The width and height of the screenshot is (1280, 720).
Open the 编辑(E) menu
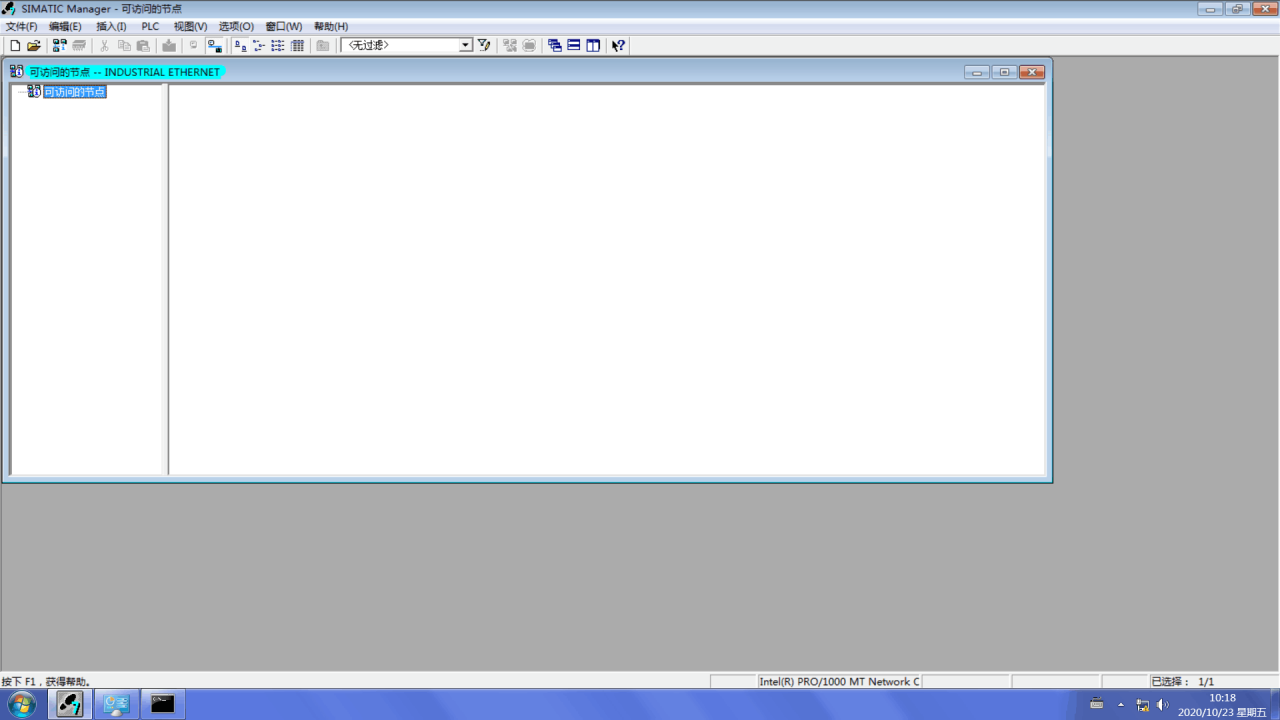(65, 26)
